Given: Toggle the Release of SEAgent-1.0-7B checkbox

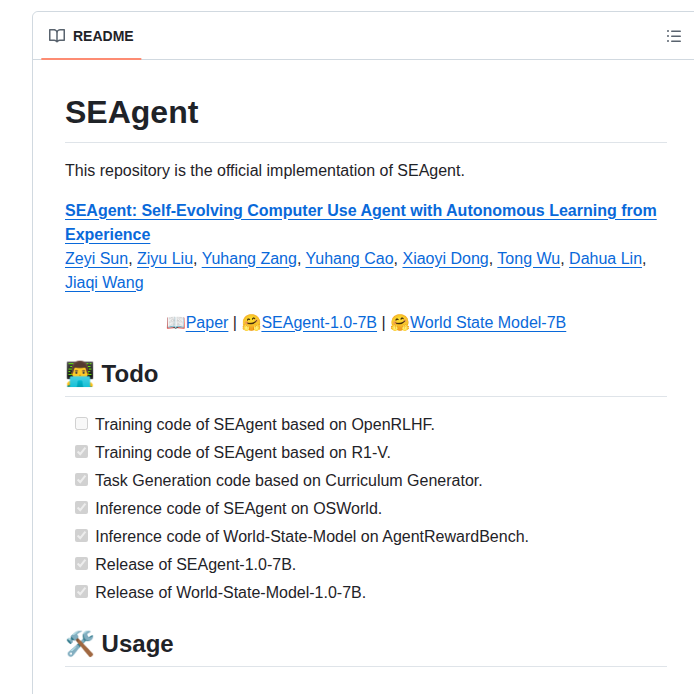Looking at the screenshot, I should 81,563.
